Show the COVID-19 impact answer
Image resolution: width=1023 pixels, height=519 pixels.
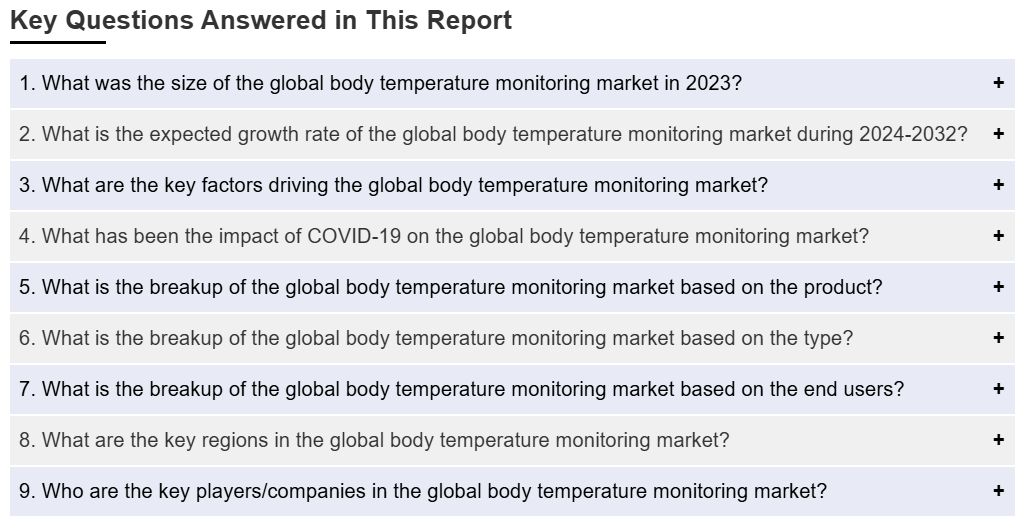(x=444, y=236)
